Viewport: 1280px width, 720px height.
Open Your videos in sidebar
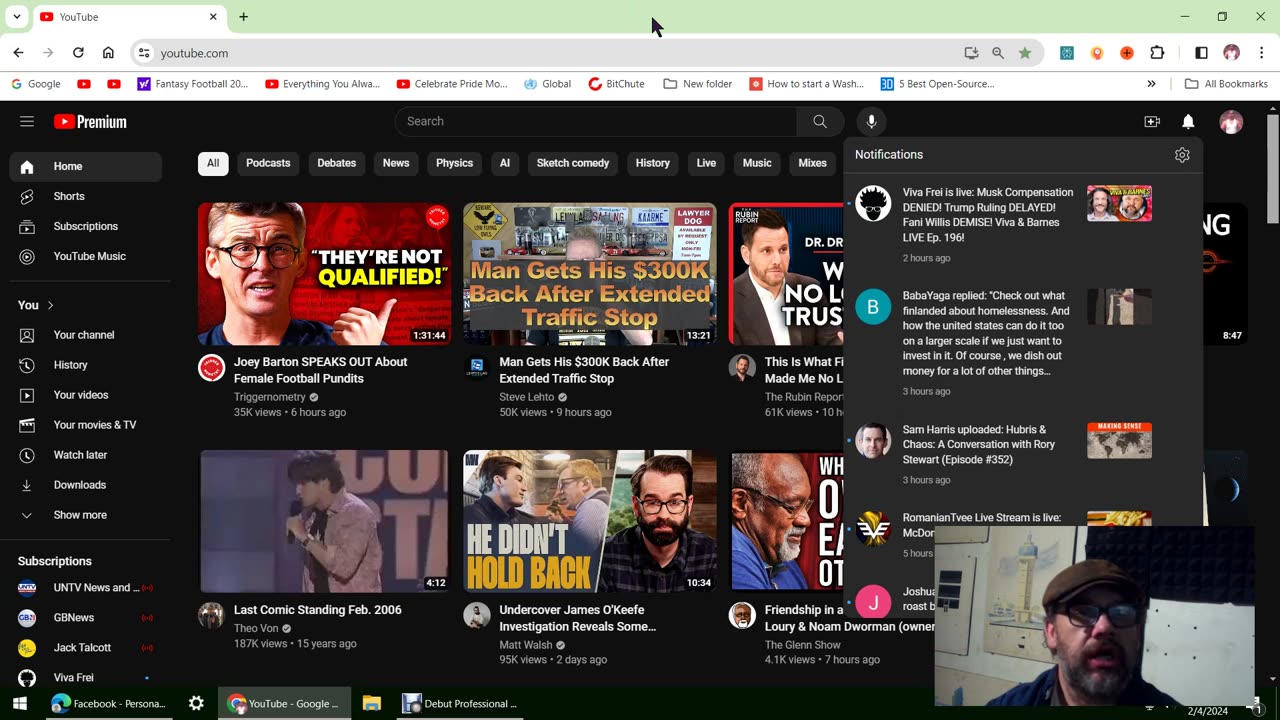coord(85,395)
